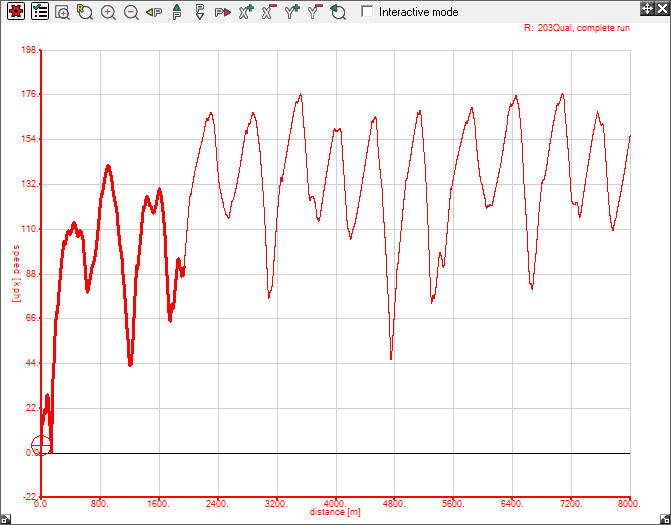The height and width of the screenshot is (525, 671).
Task: Expand the X axis scale
Action: coord(246,12)
